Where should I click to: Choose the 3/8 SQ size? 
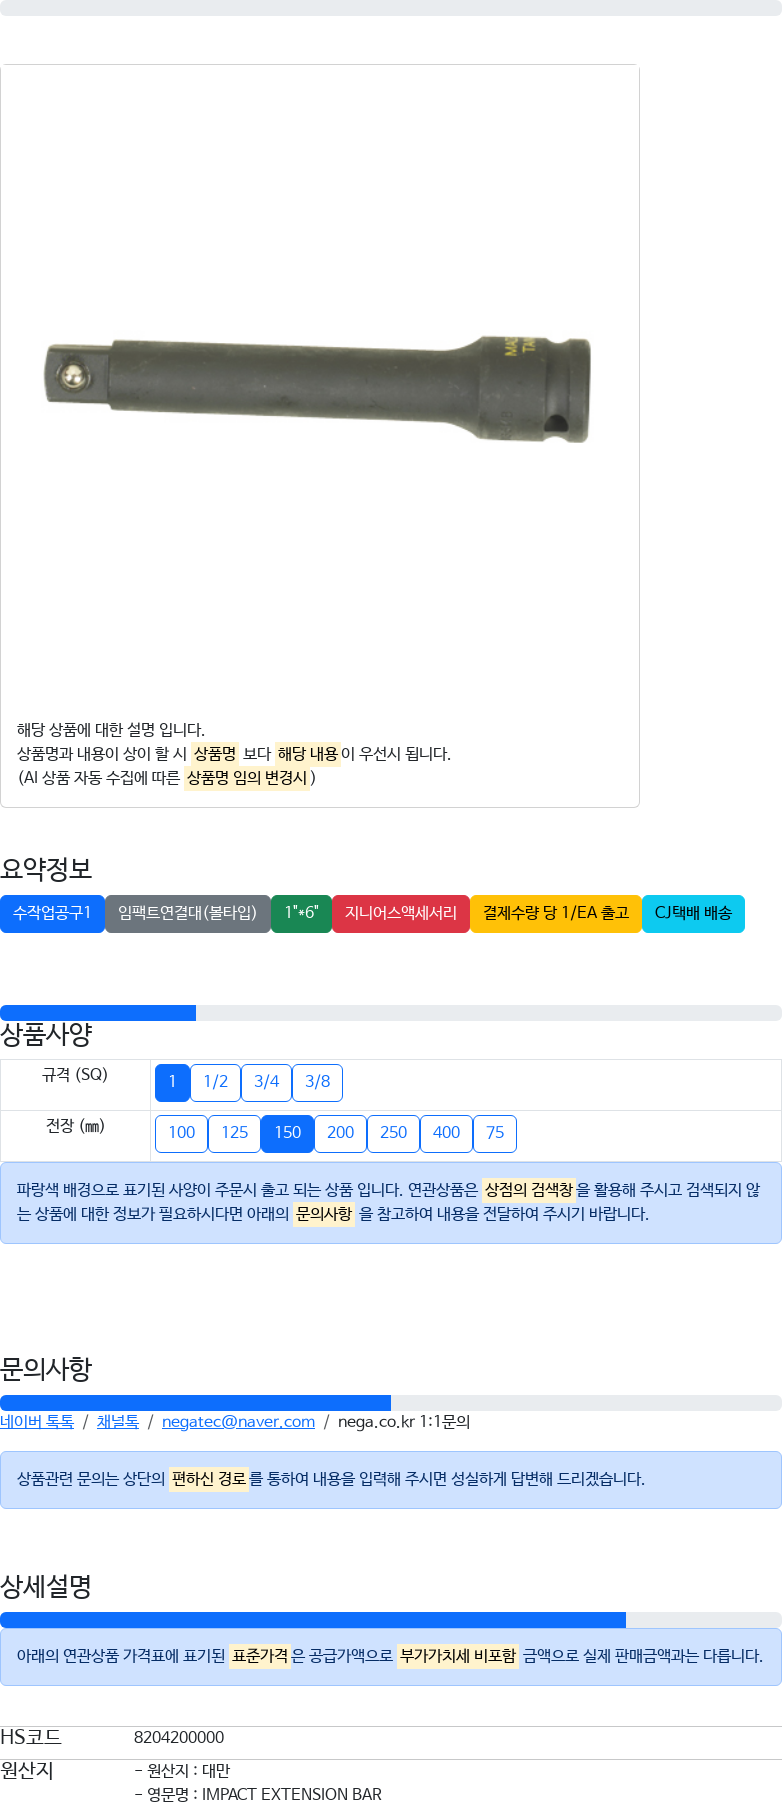pyautogui.click(x=318, y=1082)
